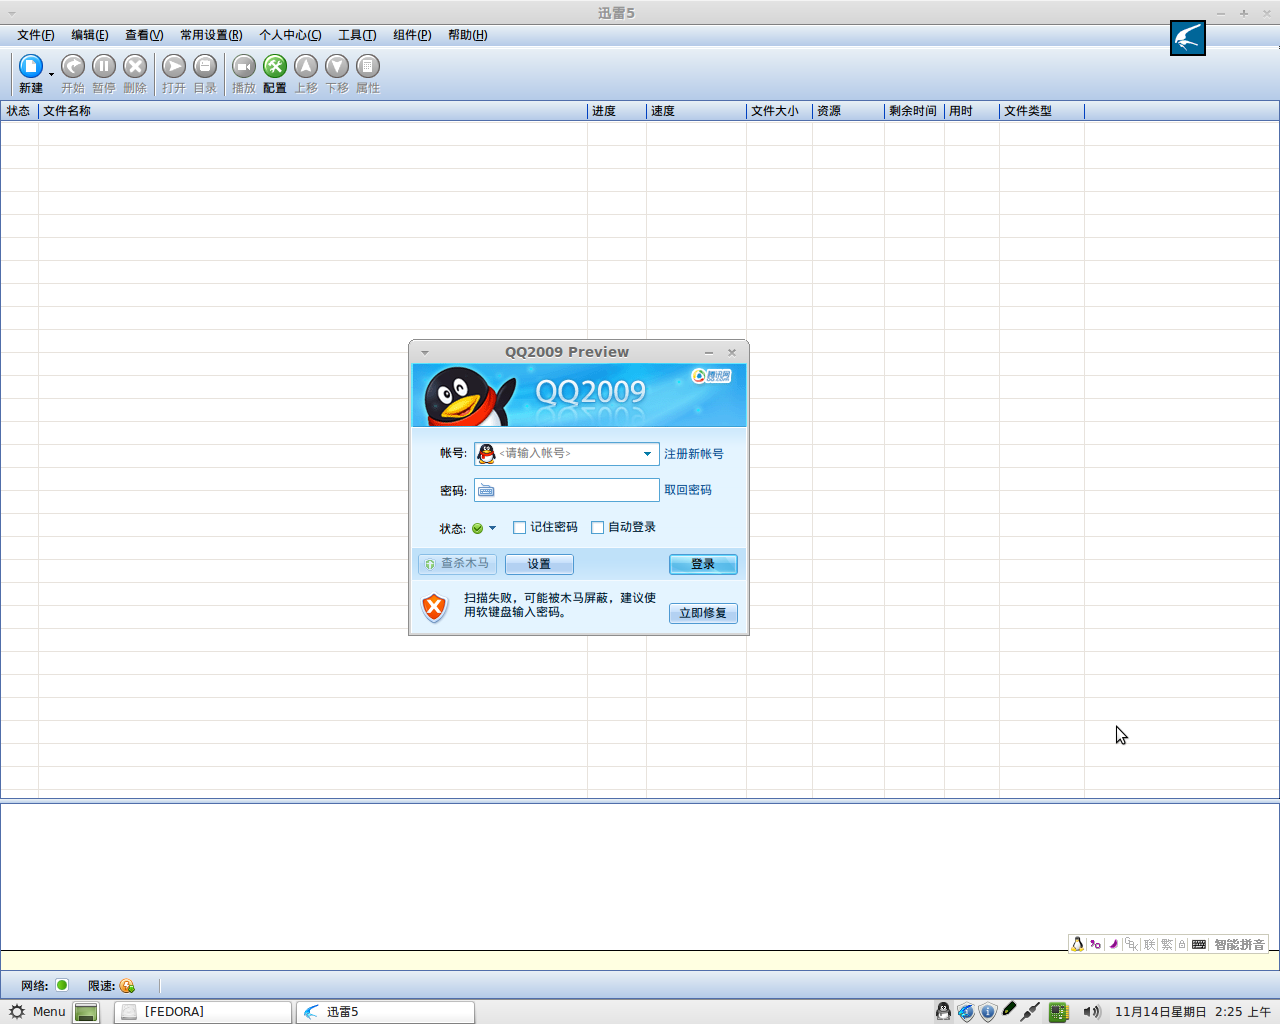Click the show desktop icon next to Menu
This screenshot has width=1280, height=1024.
86,1012
